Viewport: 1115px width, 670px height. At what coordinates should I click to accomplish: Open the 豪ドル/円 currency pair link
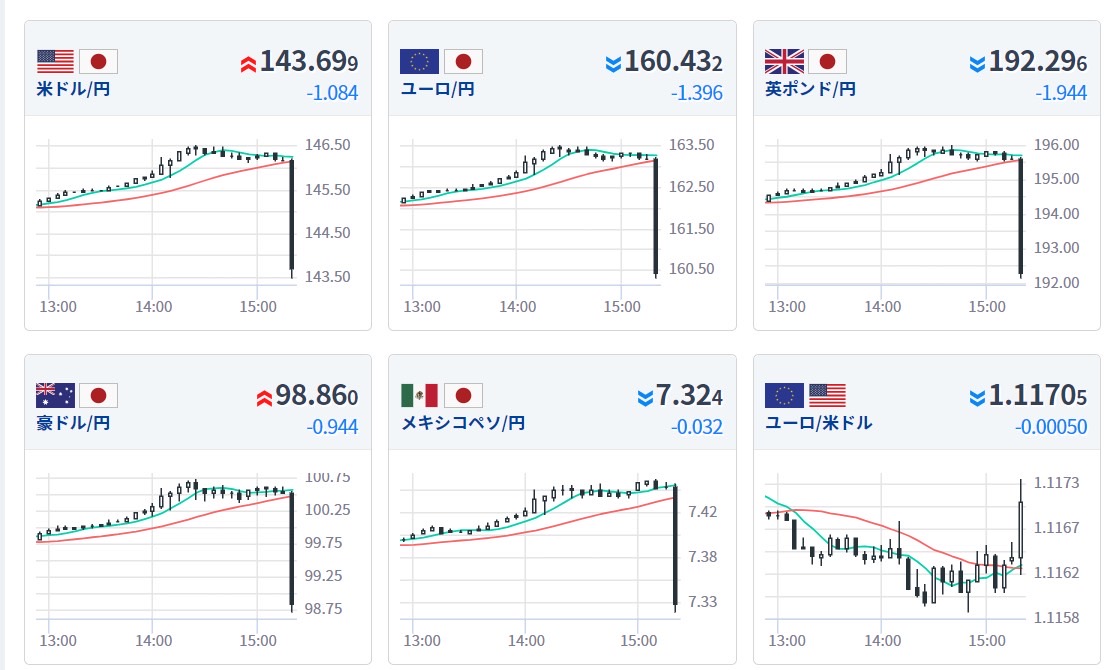[73, 422]
